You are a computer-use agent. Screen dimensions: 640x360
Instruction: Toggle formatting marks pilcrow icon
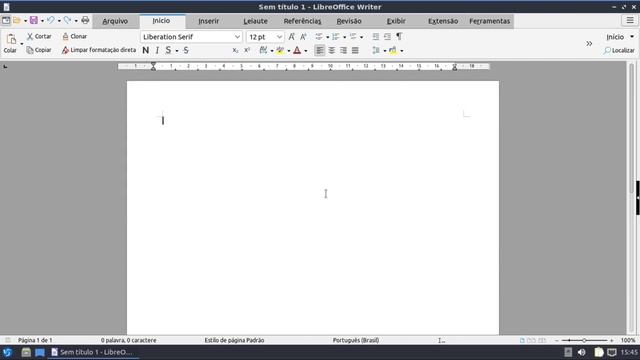coord(399,37)
